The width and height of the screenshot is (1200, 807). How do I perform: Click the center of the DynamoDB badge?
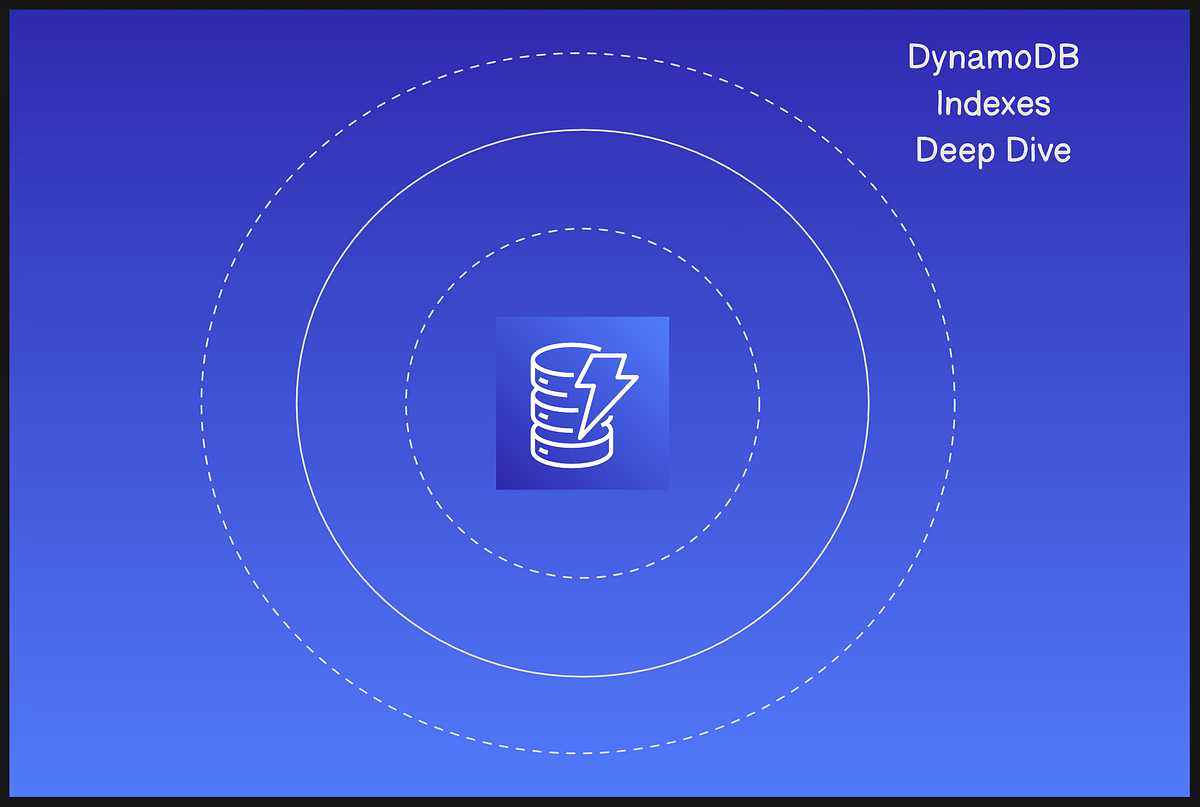coord(581,402)
